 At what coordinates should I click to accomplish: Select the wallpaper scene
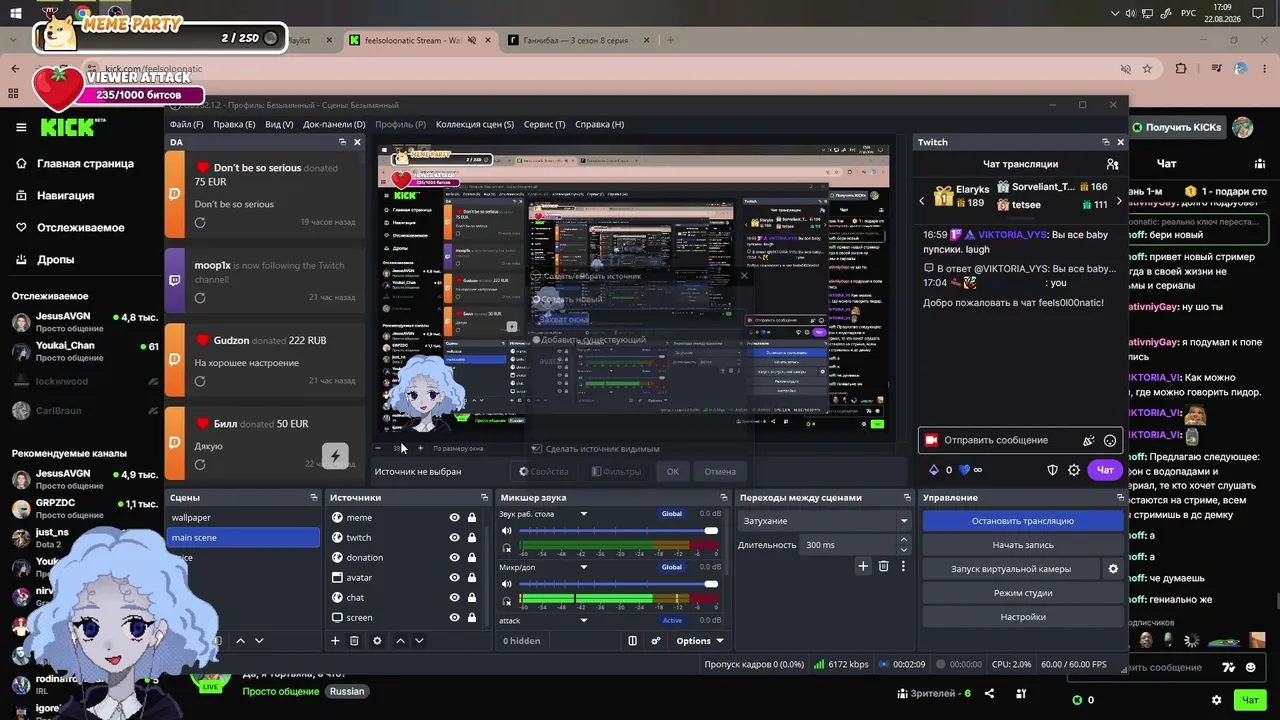[245, 518]
